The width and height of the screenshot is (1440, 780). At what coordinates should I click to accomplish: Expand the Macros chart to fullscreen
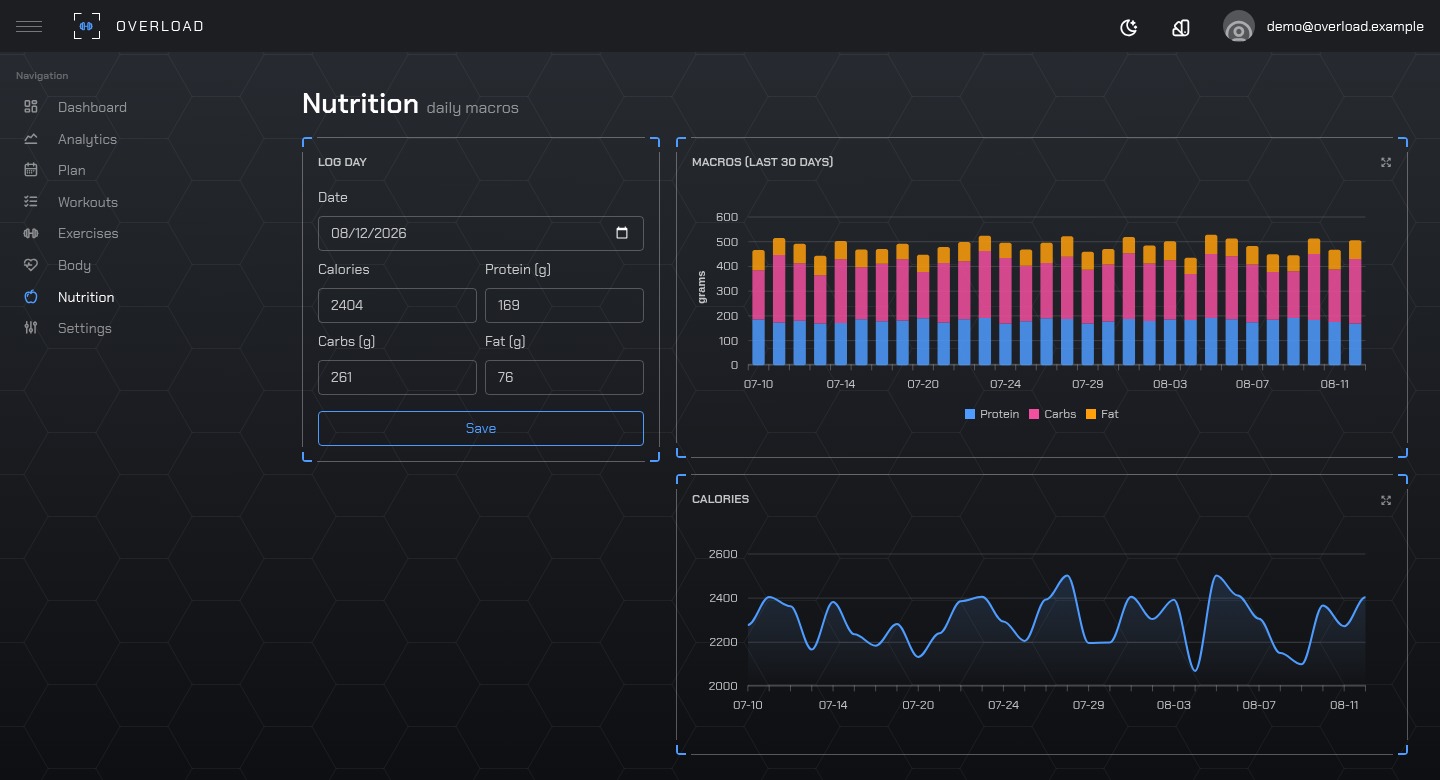(x=1386, y=162)
